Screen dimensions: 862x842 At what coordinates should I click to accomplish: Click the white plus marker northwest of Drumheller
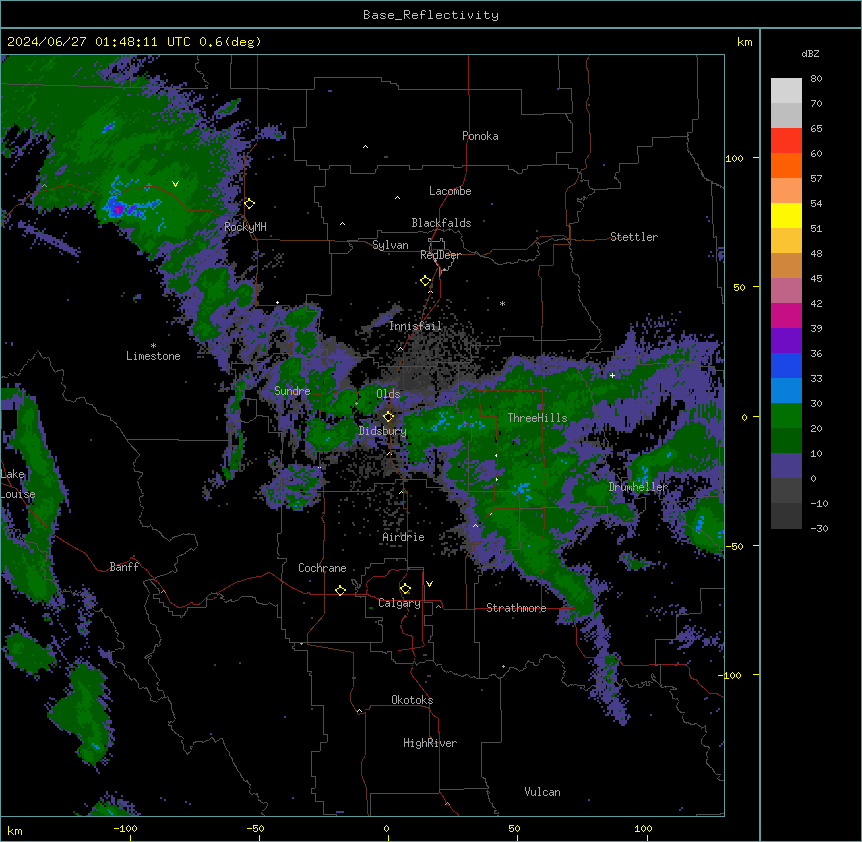612,375
